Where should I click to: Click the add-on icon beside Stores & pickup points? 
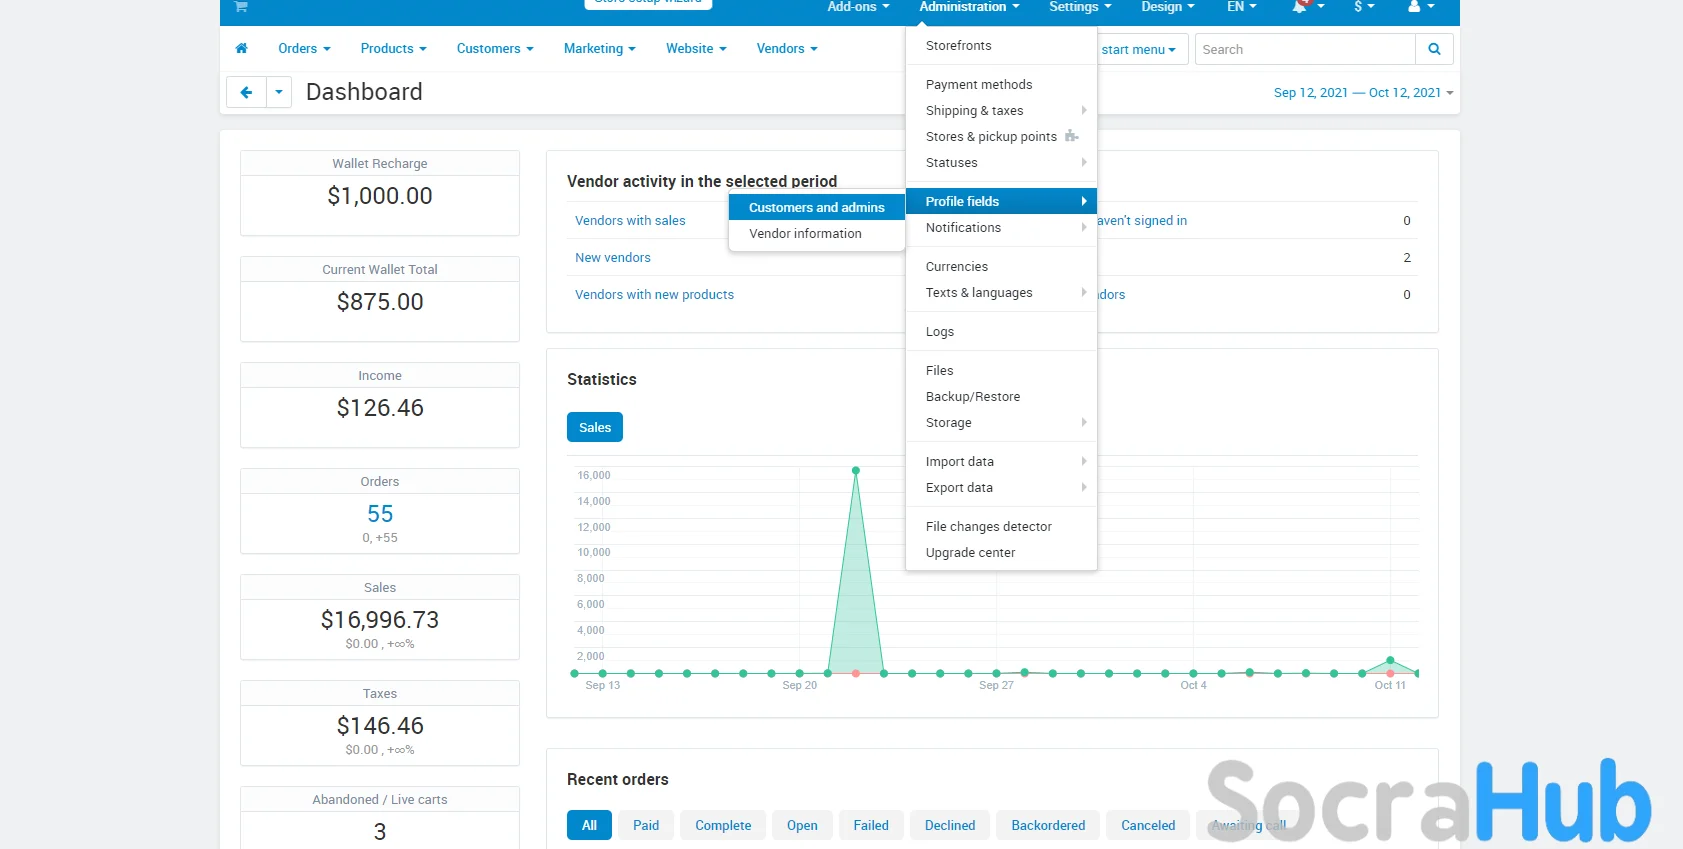(1071, 136)
